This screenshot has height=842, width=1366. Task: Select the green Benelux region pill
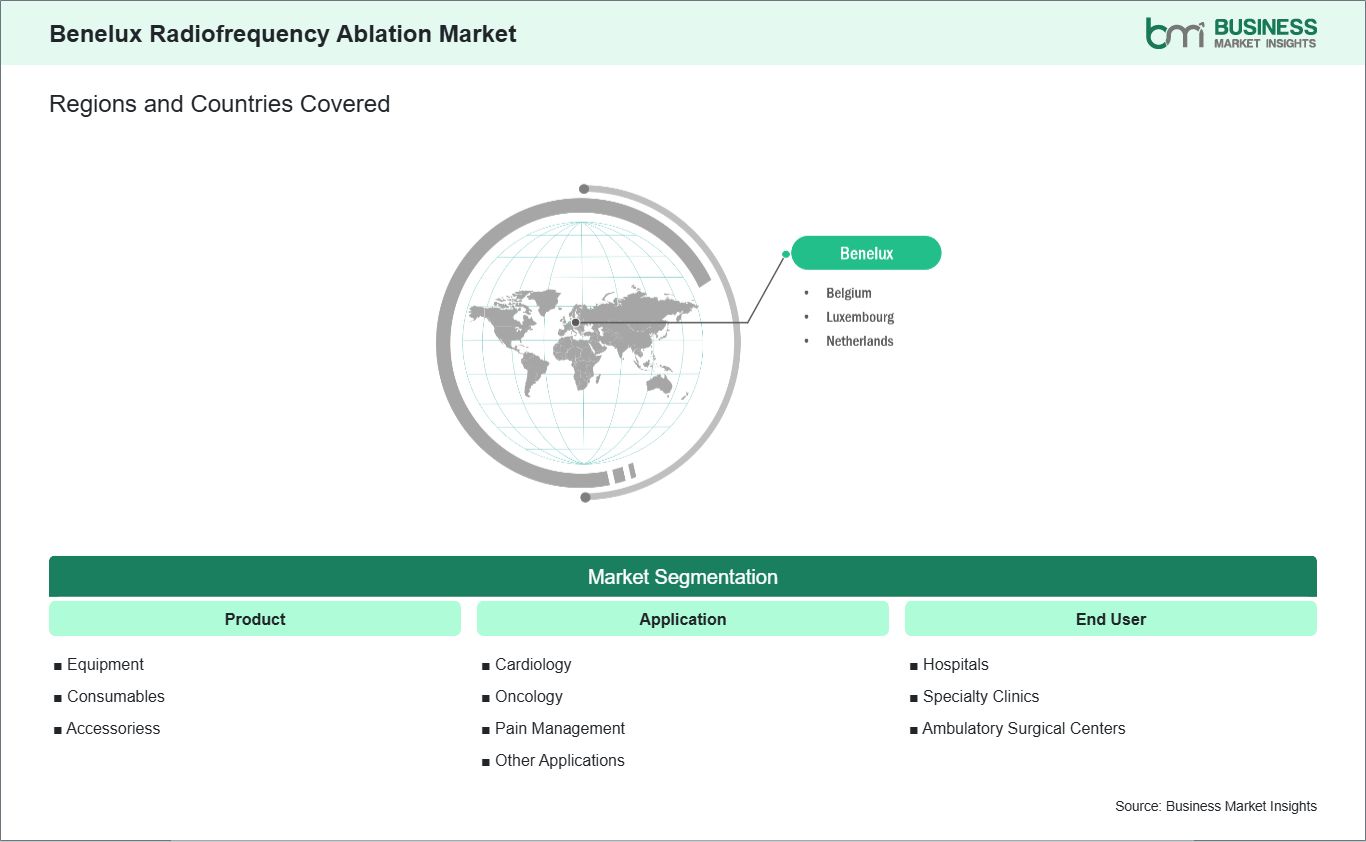866,253
